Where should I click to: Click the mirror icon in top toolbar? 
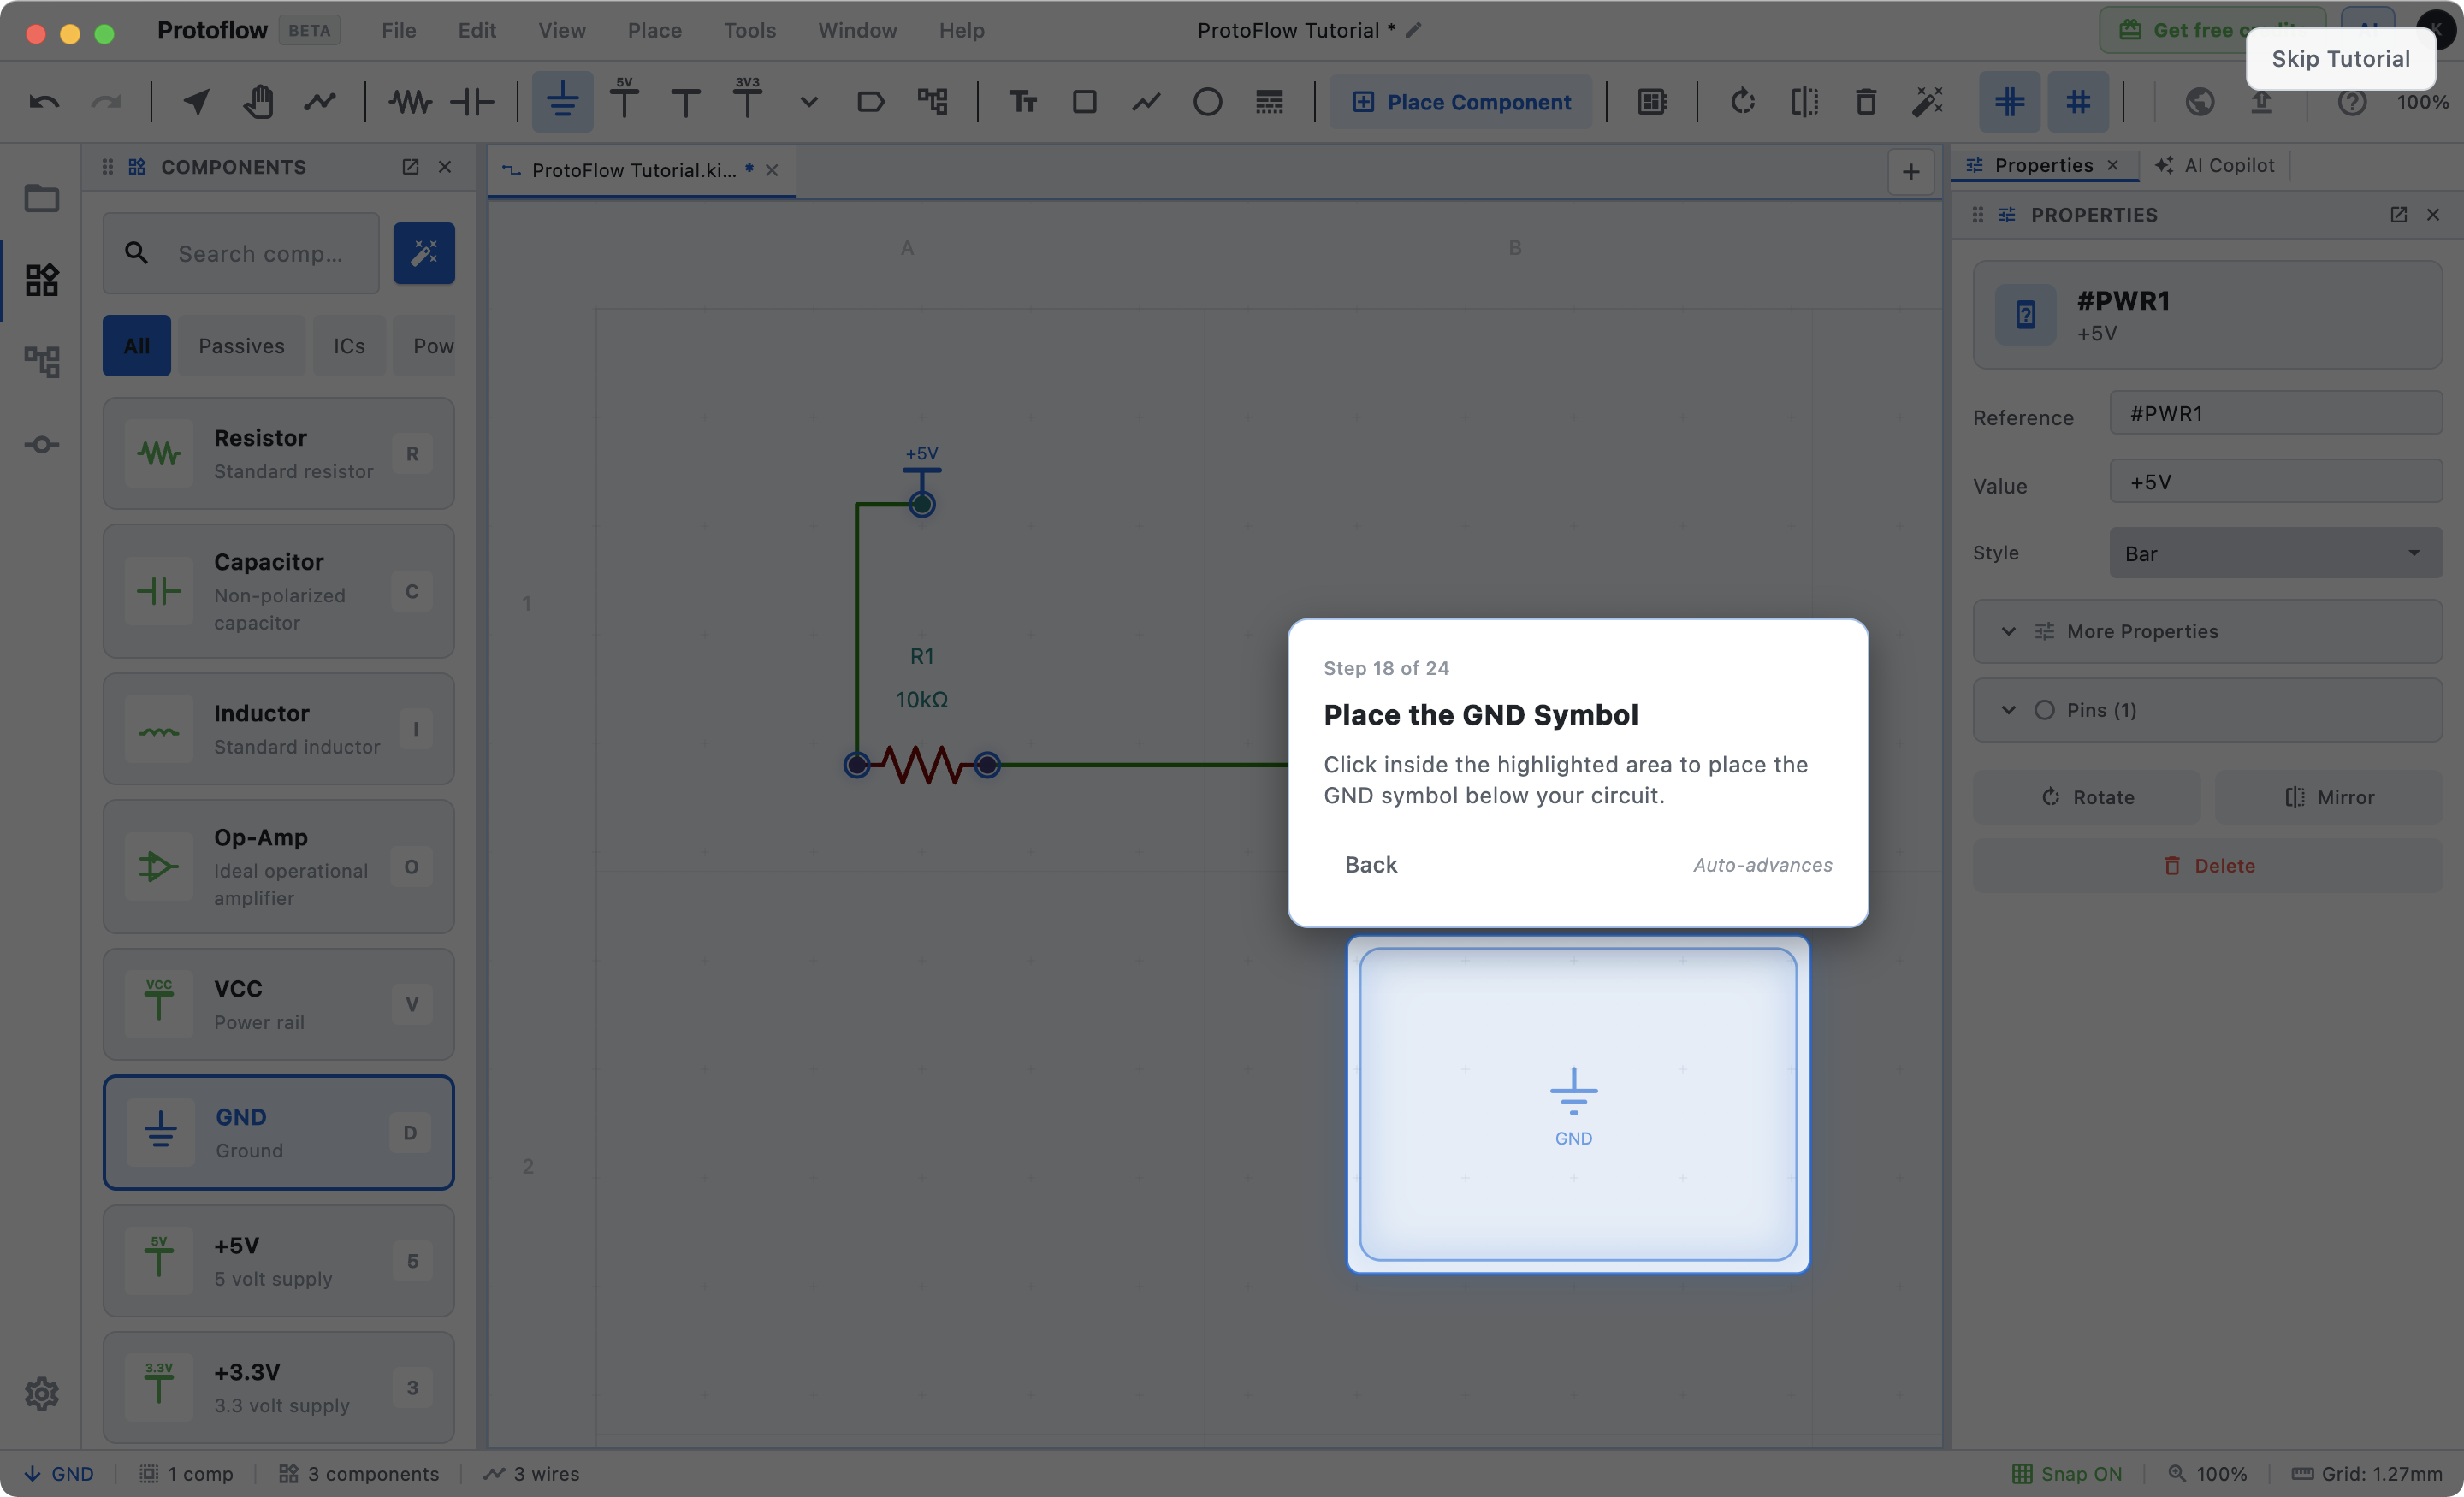(x=1804, y=101)
